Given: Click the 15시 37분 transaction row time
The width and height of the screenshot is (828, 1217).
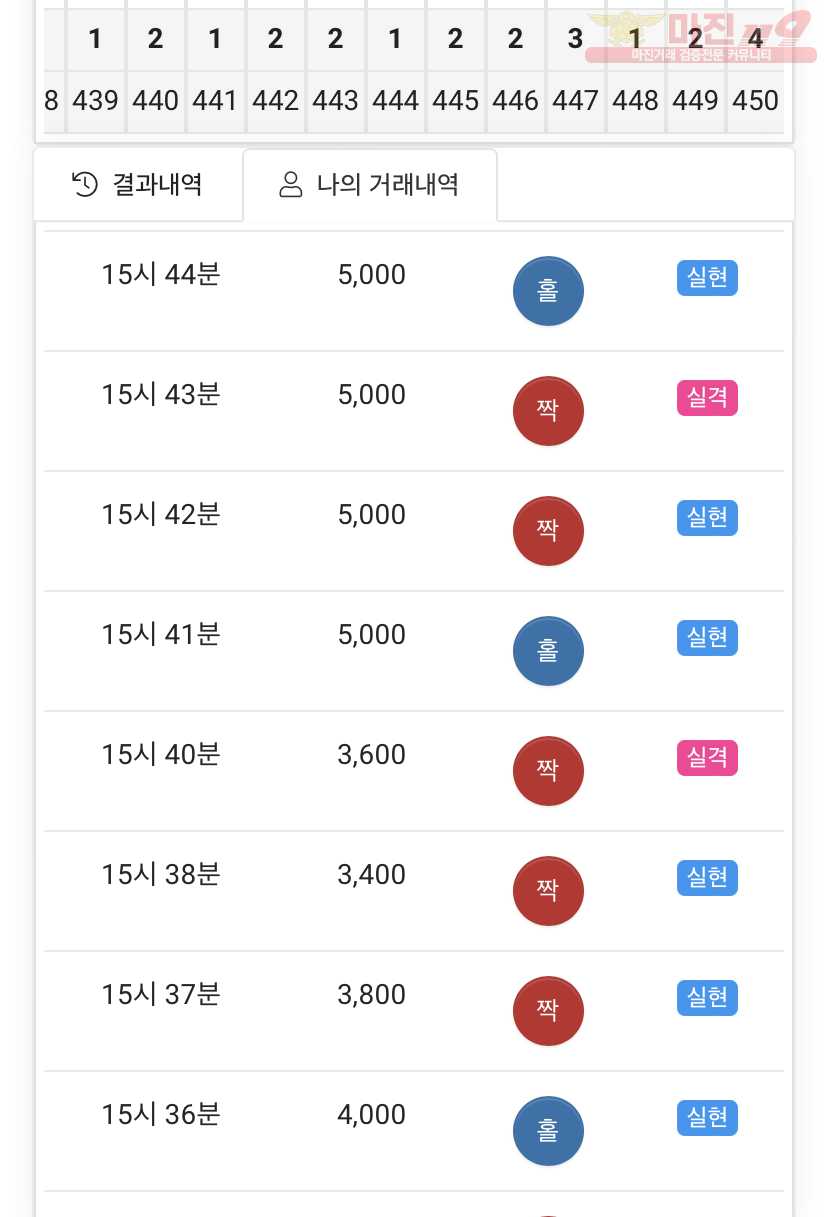Looking at the screenshot, I should [160, 995].
